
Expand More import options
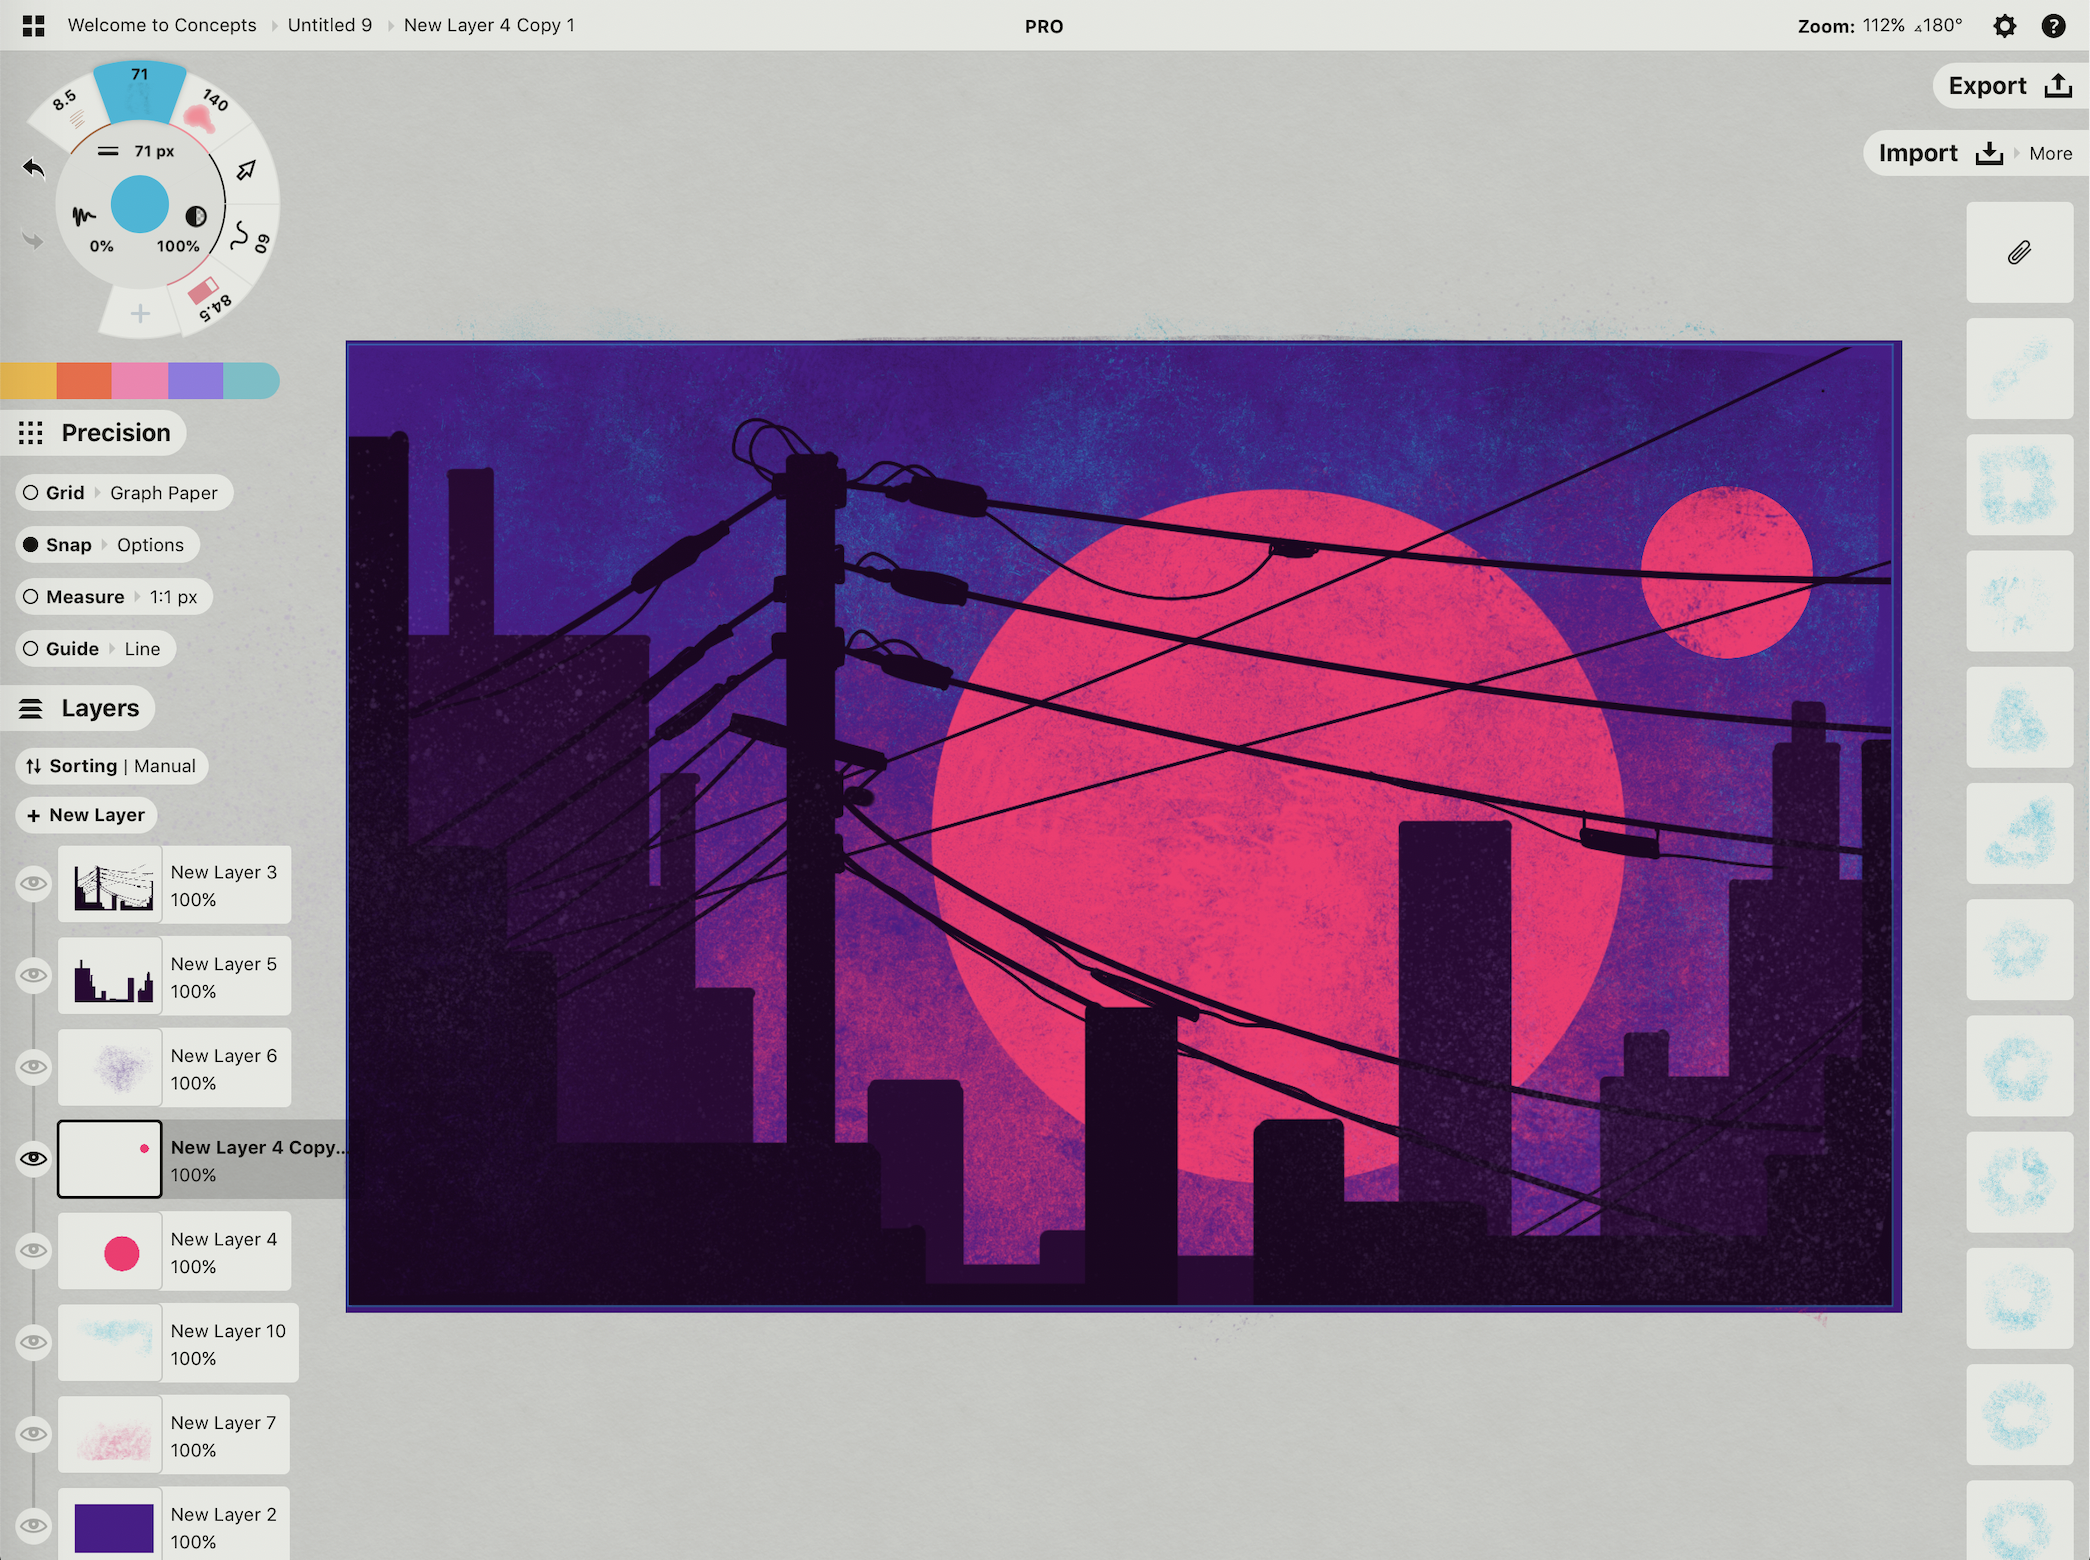(x=2050, y=154)
